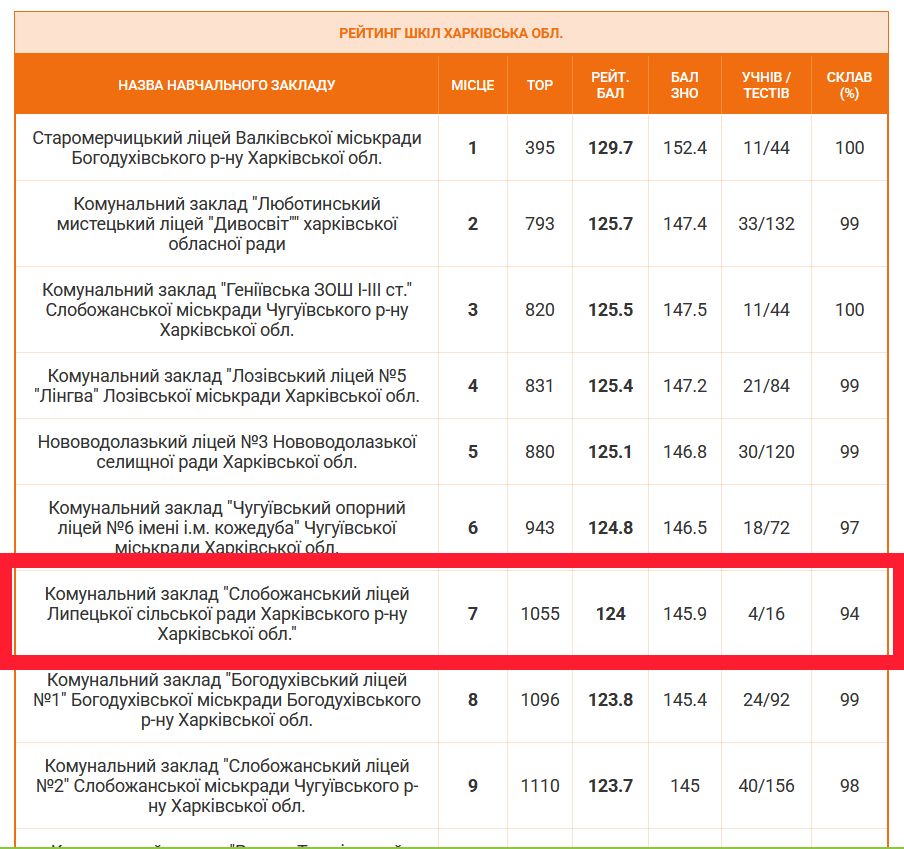Click the 'Учнів / тестів' column header

pyautogui.click(x=766, y=85)
